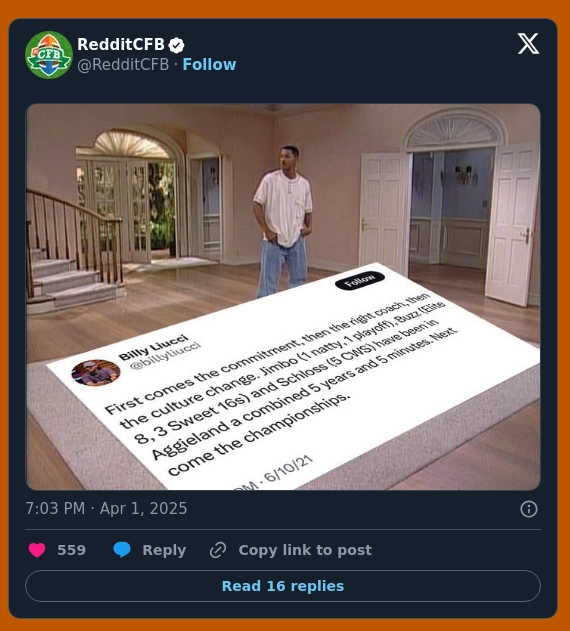Open the info icon beside the timestamp
The height and width of the screenshot is (631, 570).
529,509
